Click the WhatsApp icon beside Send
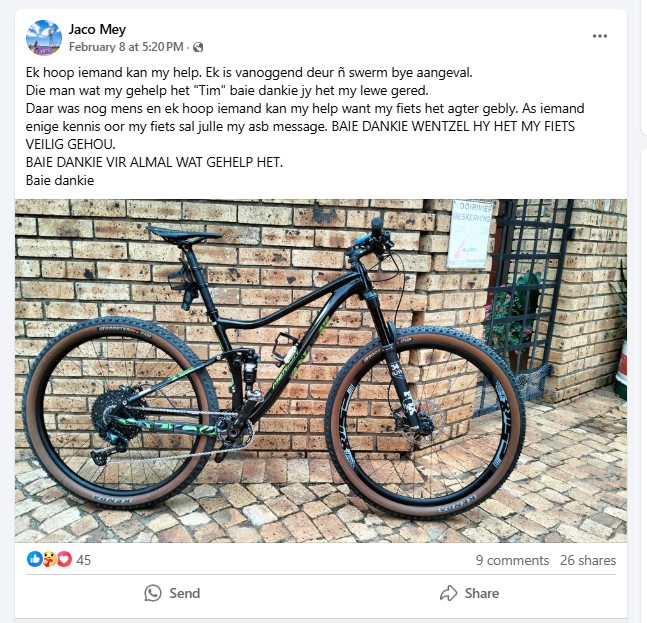This screenshot has height=623, width=647. click(x=153, y=593)
